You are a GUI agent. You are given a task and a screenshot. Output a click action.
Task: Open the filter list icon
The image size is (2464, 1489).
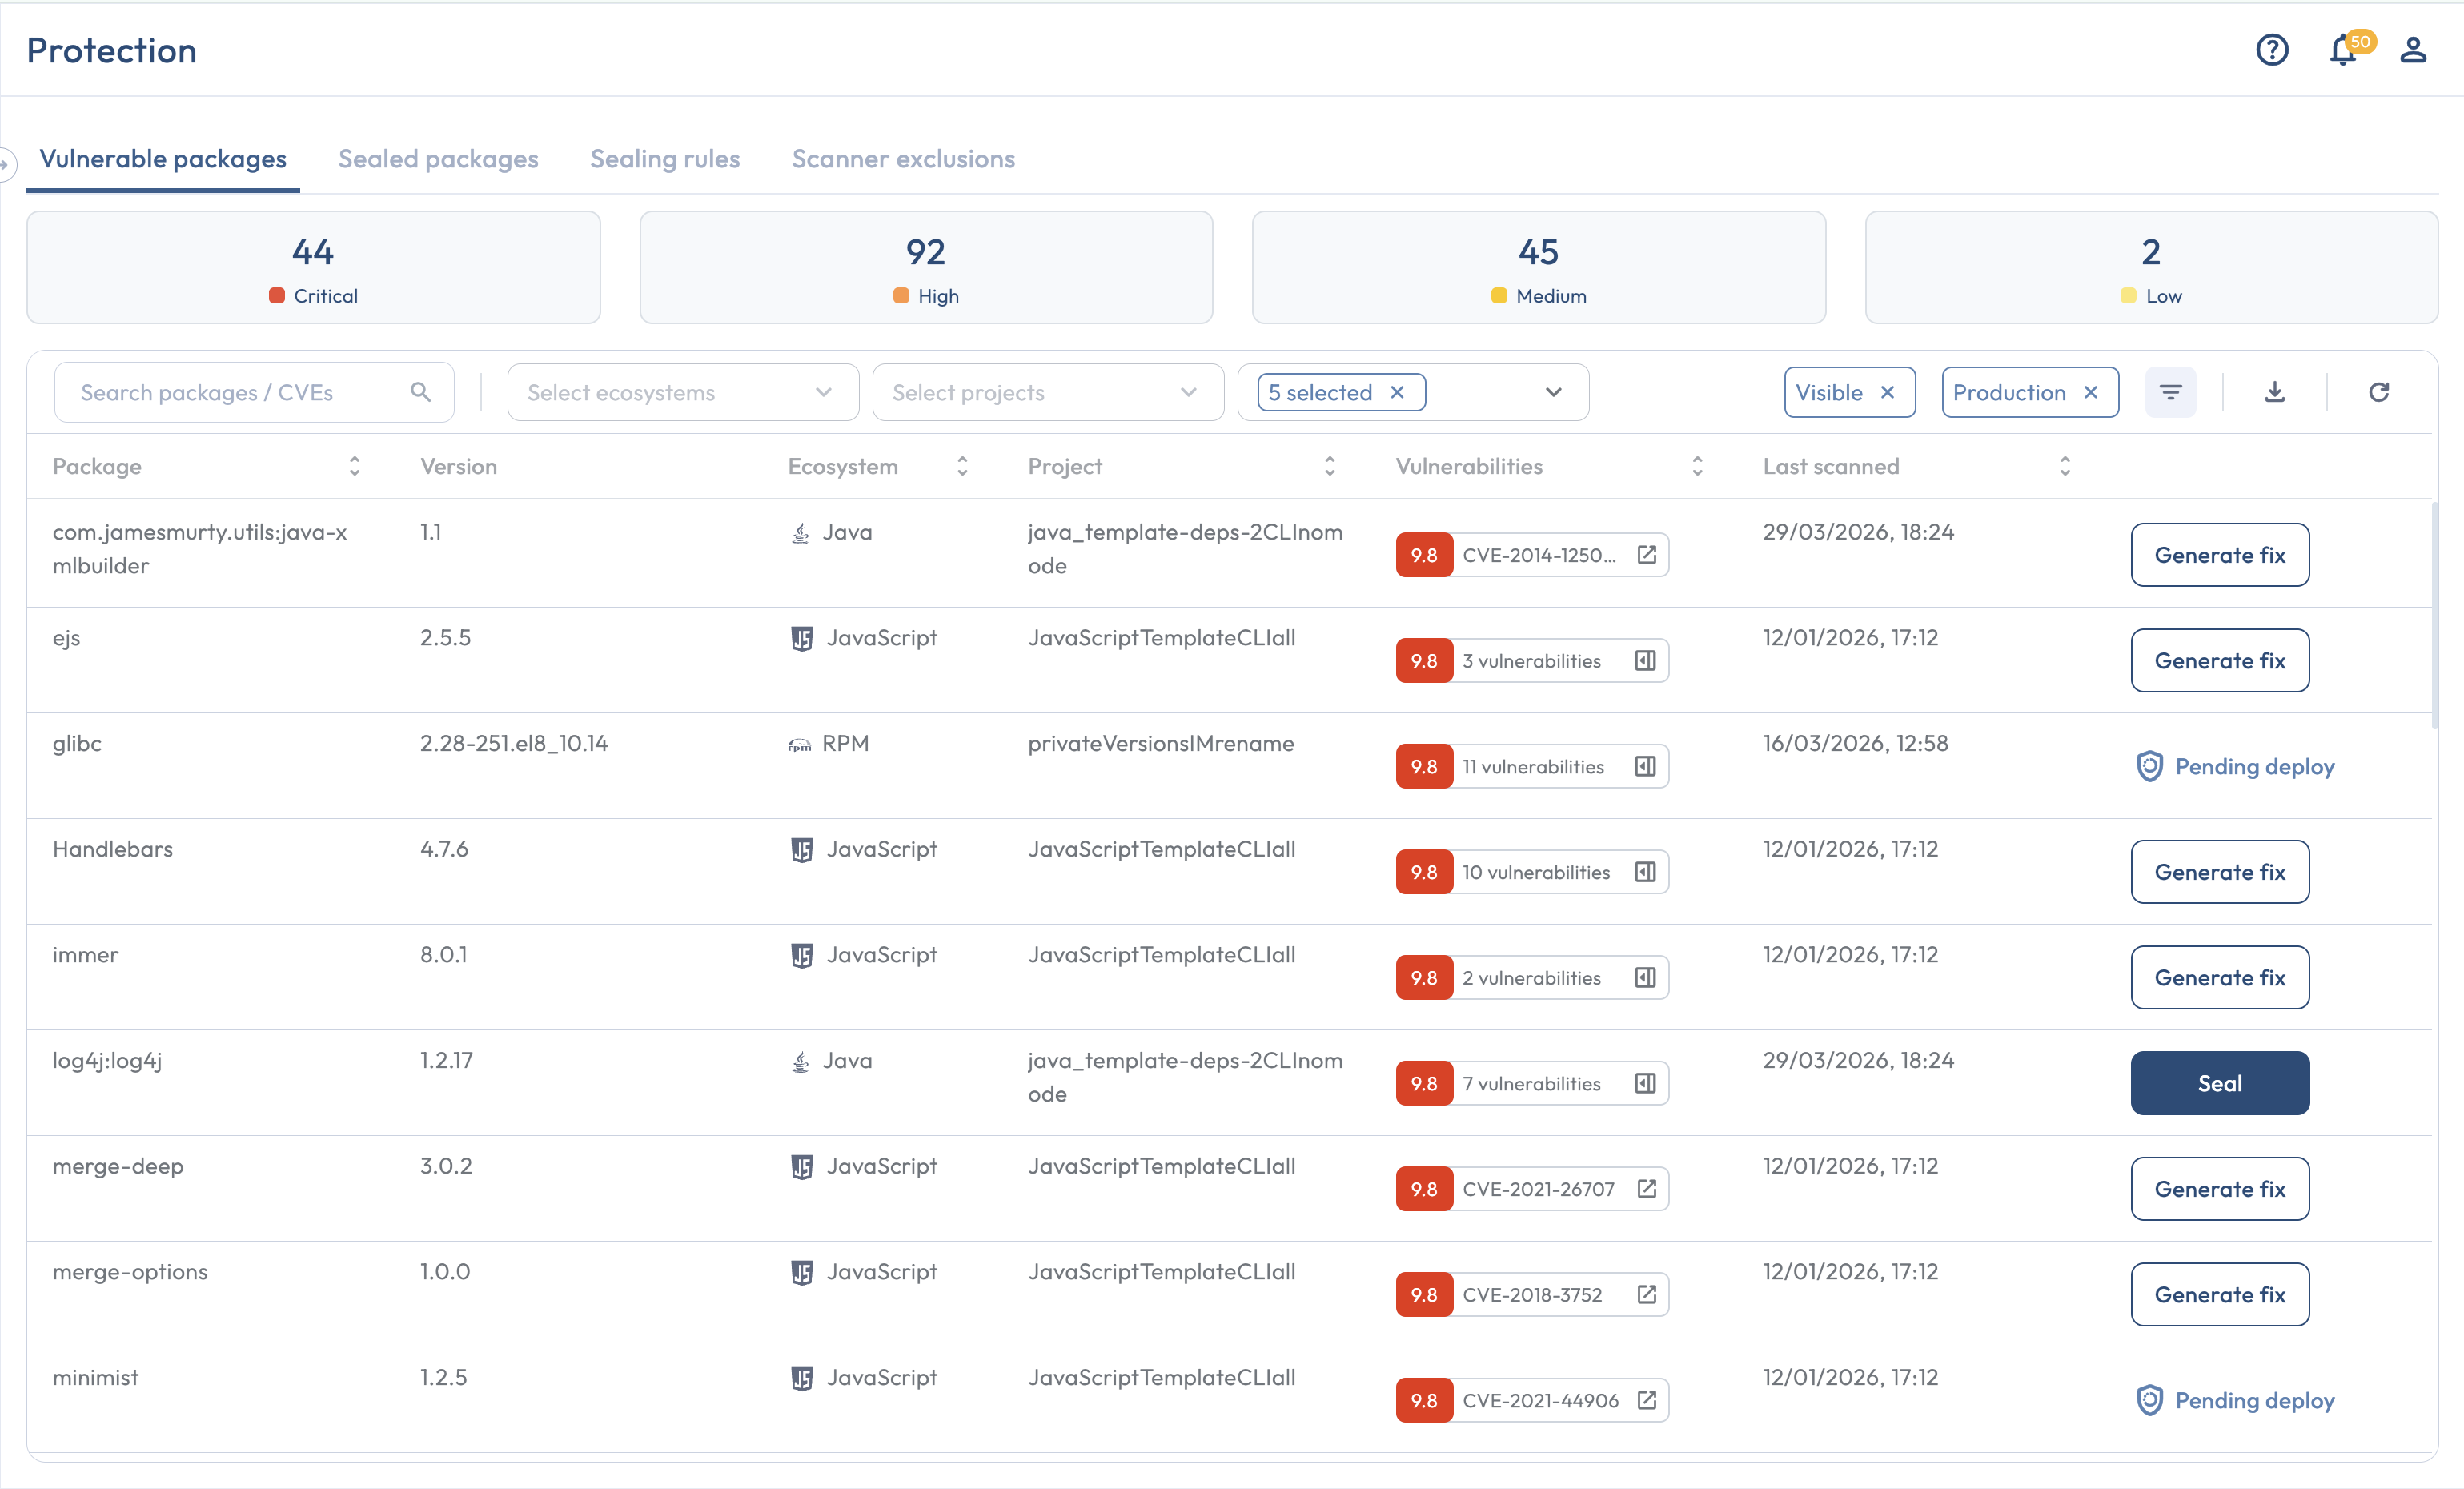pos(2170,392)
